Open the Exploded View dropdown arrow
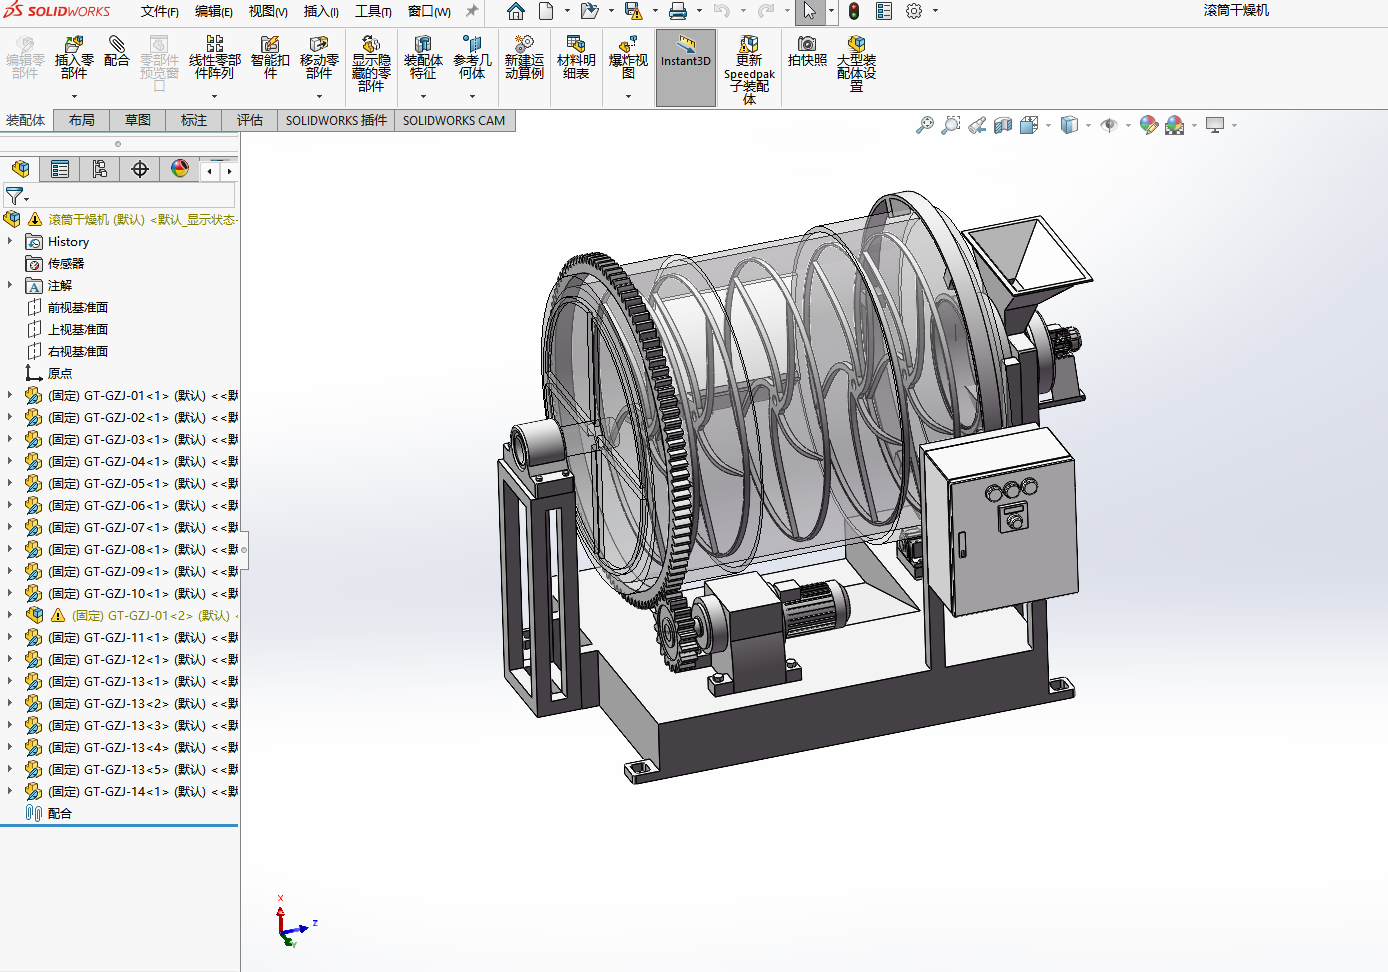Screen dimensions: 1388x972 pyautogui.click(x=628, y=97)
